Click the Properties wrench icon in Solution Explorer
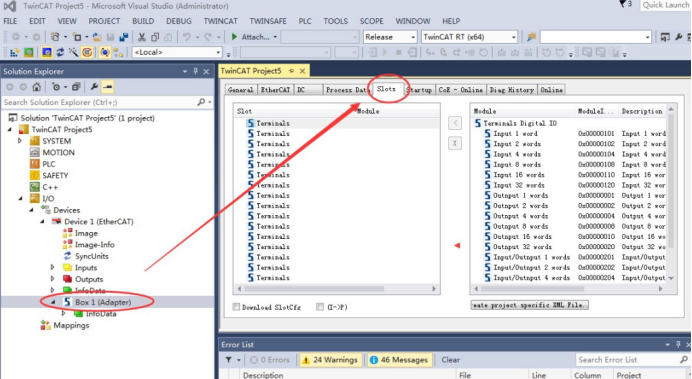Screen dimensions: 692x379 click(94, 87)
